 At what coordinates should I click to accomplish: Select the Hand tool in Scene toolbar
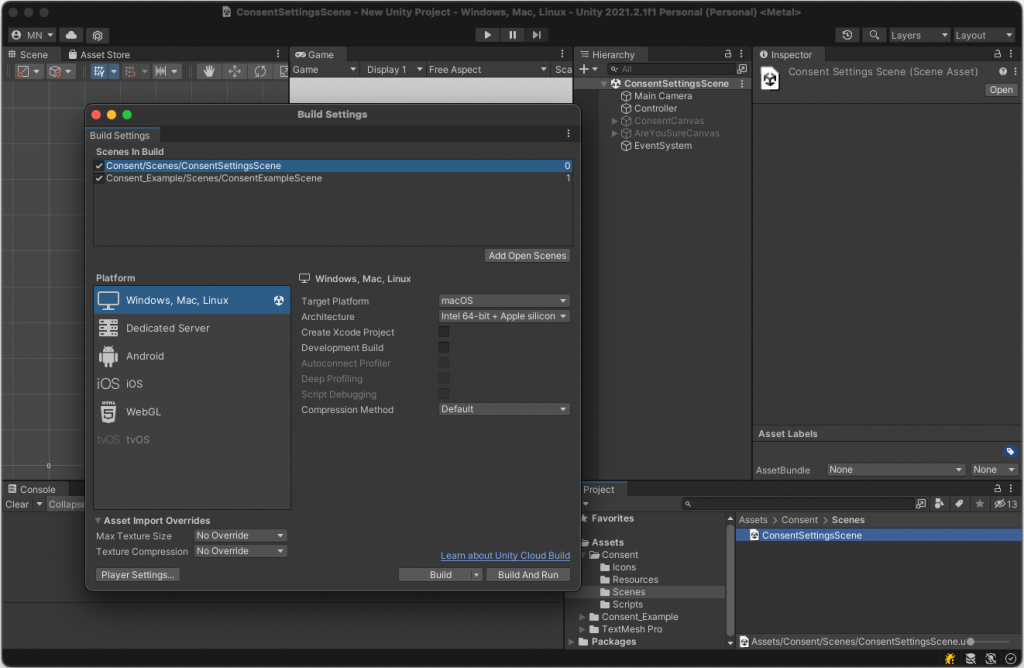coord(210,71)
